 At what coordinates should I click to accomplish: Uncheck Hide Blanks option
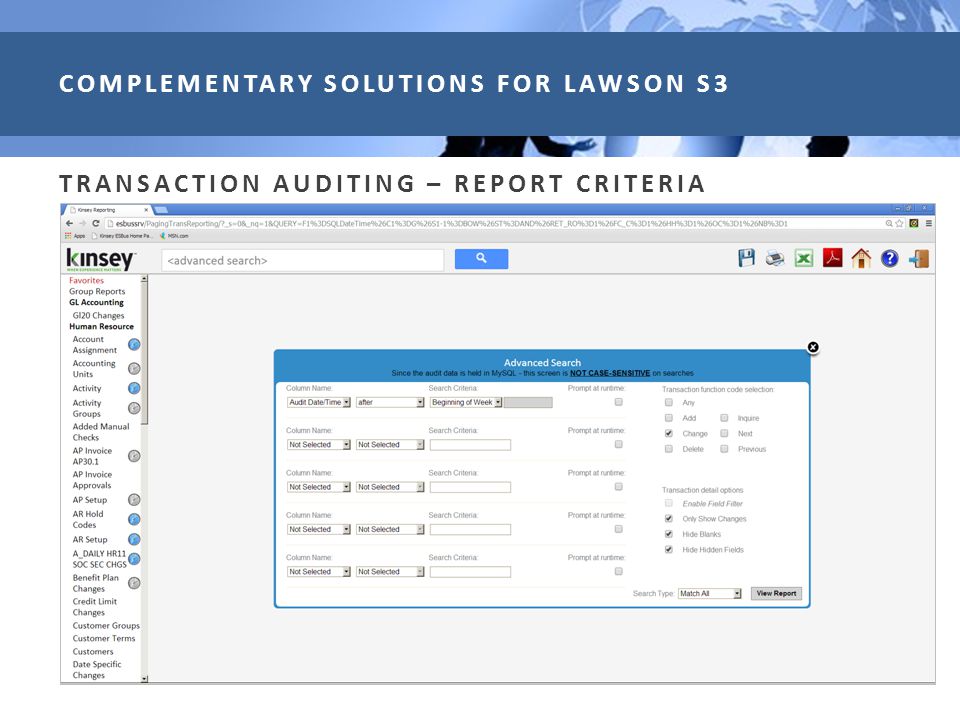pos(669,534)
